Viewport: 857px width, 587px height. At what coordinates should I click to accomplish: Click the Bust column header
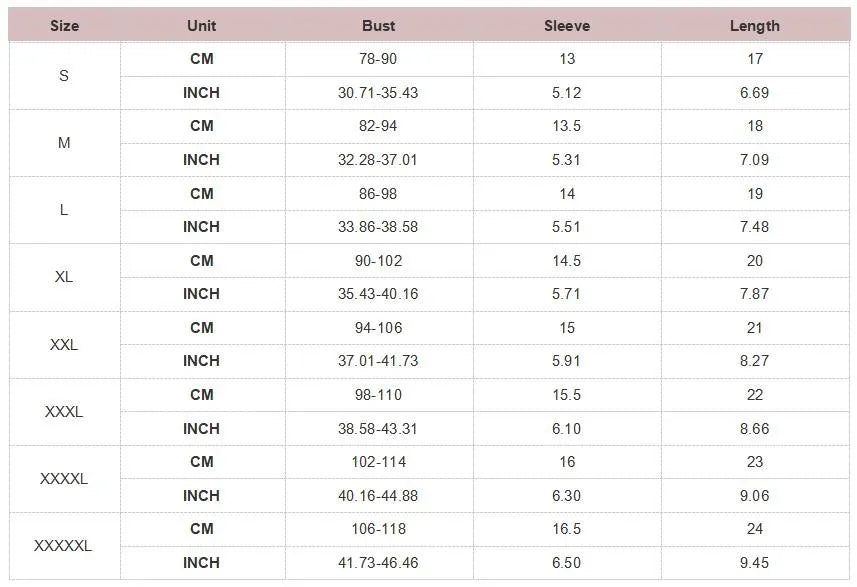pyautogui.click(x=378, y=26)
